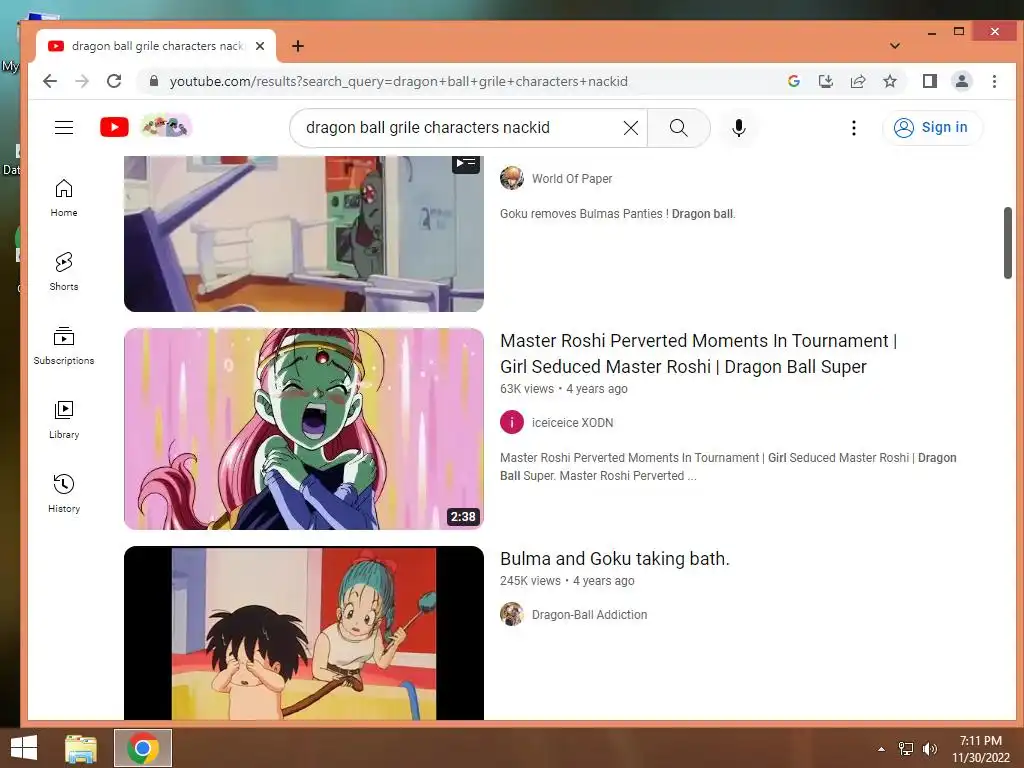Open the World Of Paper channel avatar
This screenshot has height=768, width=1024.
(x=512, y=178)
